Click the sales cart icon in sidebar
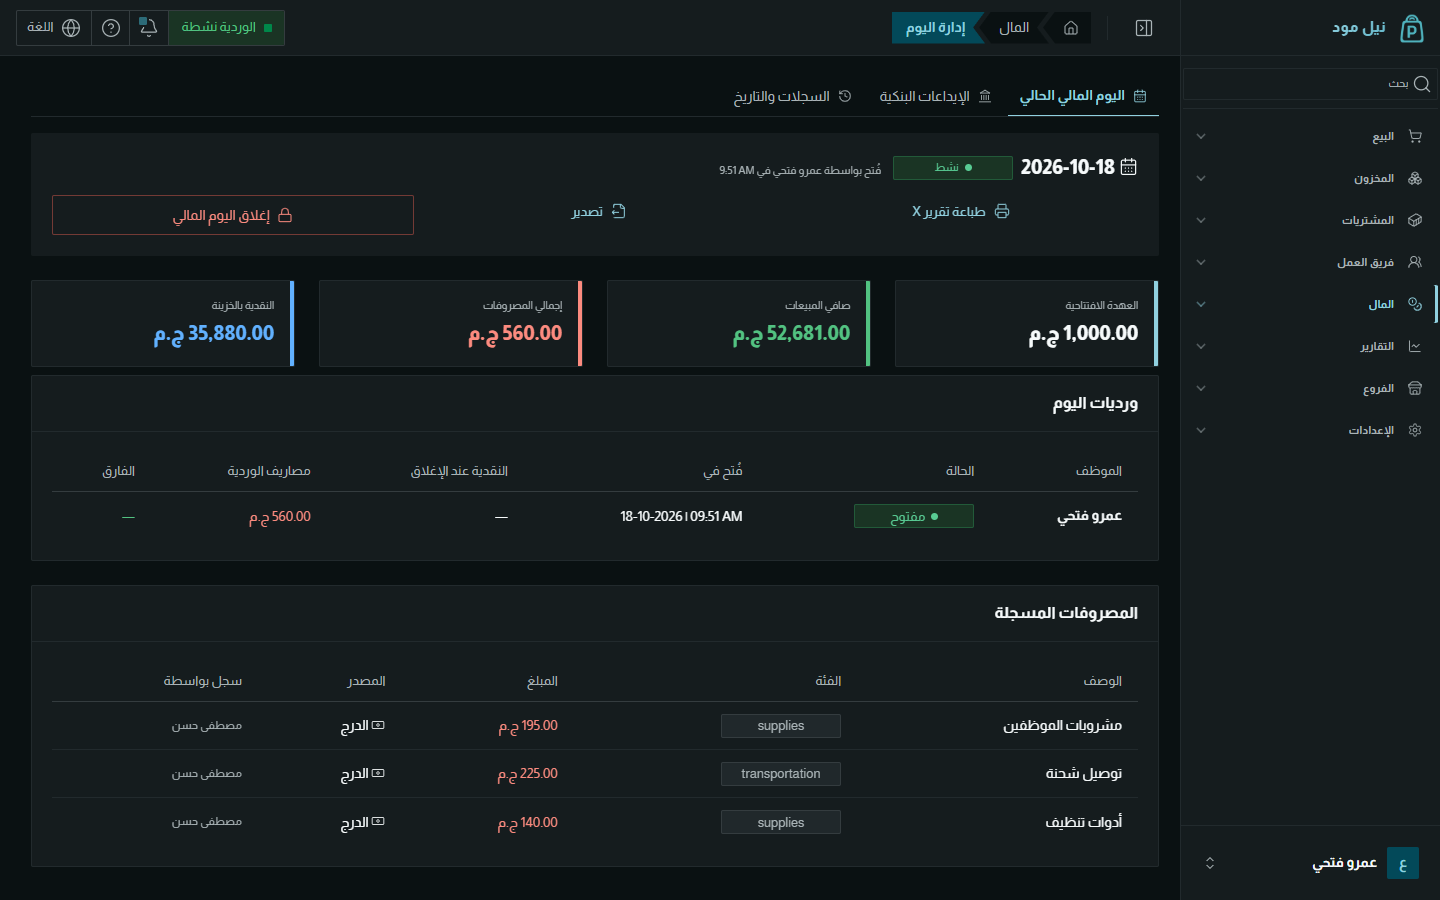 pyautogui.click(x=1415, y=136)
